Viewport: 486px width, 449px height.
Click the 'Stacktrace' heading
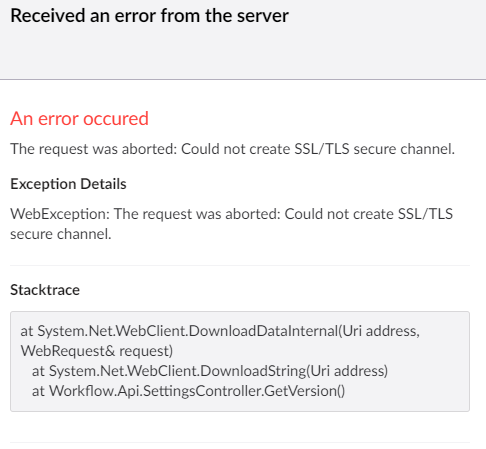[45, 290]
